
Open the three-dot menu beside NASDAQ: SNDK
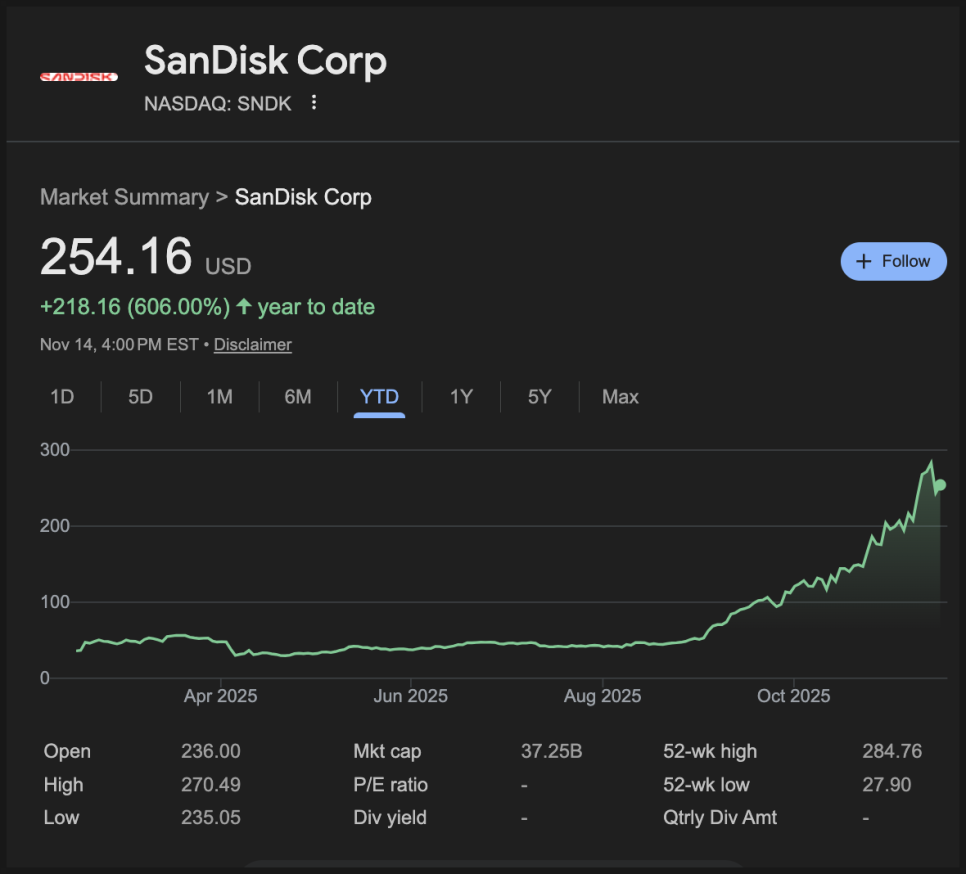pos(314,103)
